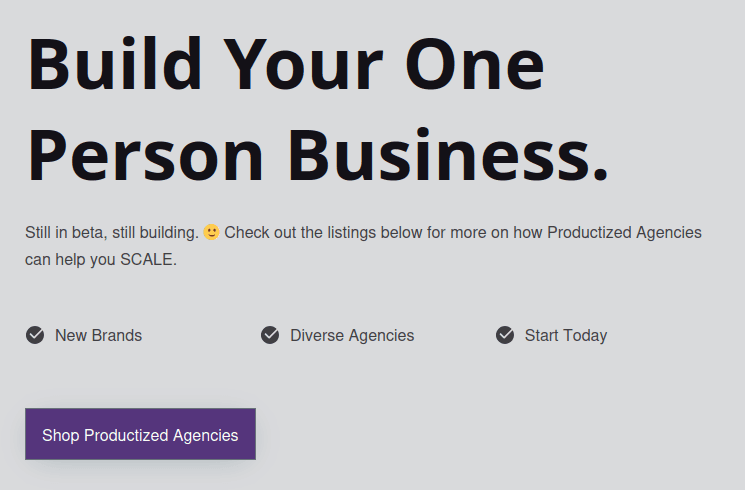This screenshot has height=490, width=745.
Task: Click the word One in the headline
Action: 486,62
